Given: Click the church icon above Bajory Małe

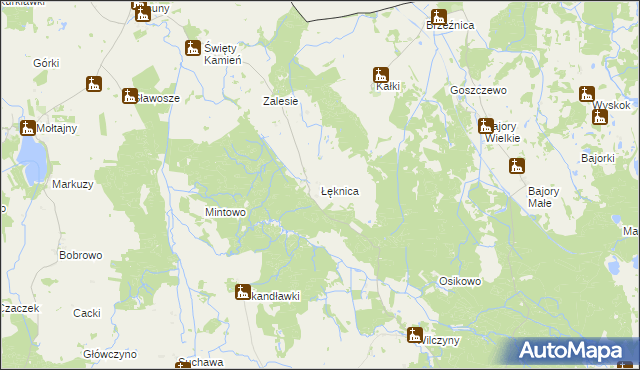Looking at the screenshot, I should click(x=517, y=166).
